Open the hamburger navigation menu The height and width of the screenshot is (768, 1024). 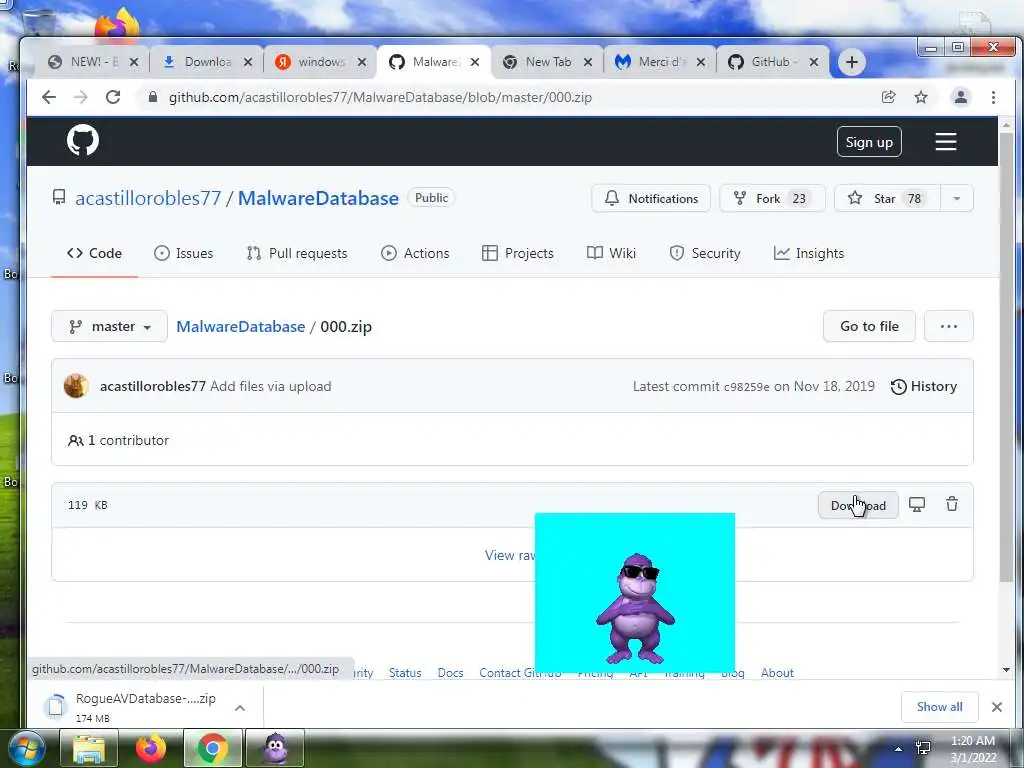[946, 142]
